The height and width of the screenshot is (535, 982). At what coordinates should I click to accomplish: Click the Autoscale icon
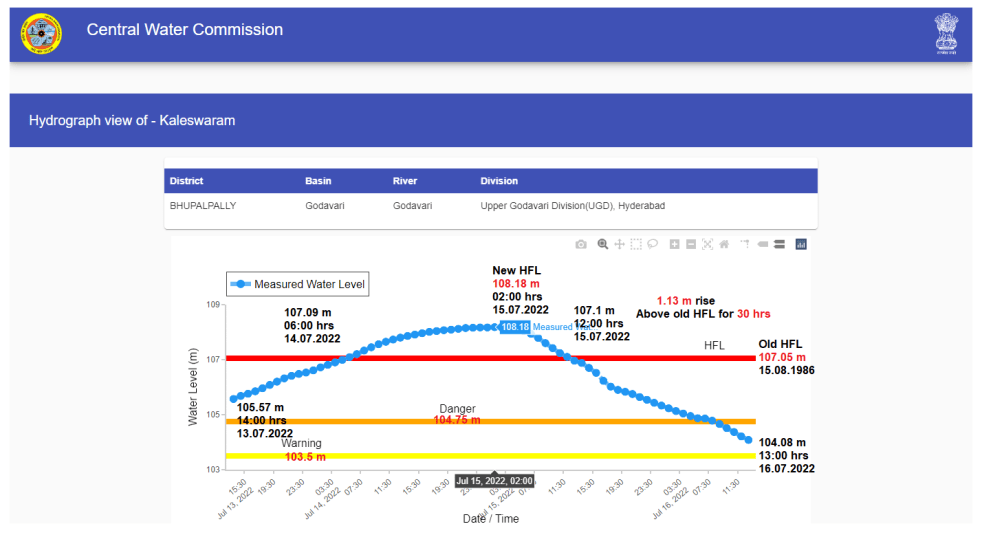pyautogui.click(x=707, y=244)
